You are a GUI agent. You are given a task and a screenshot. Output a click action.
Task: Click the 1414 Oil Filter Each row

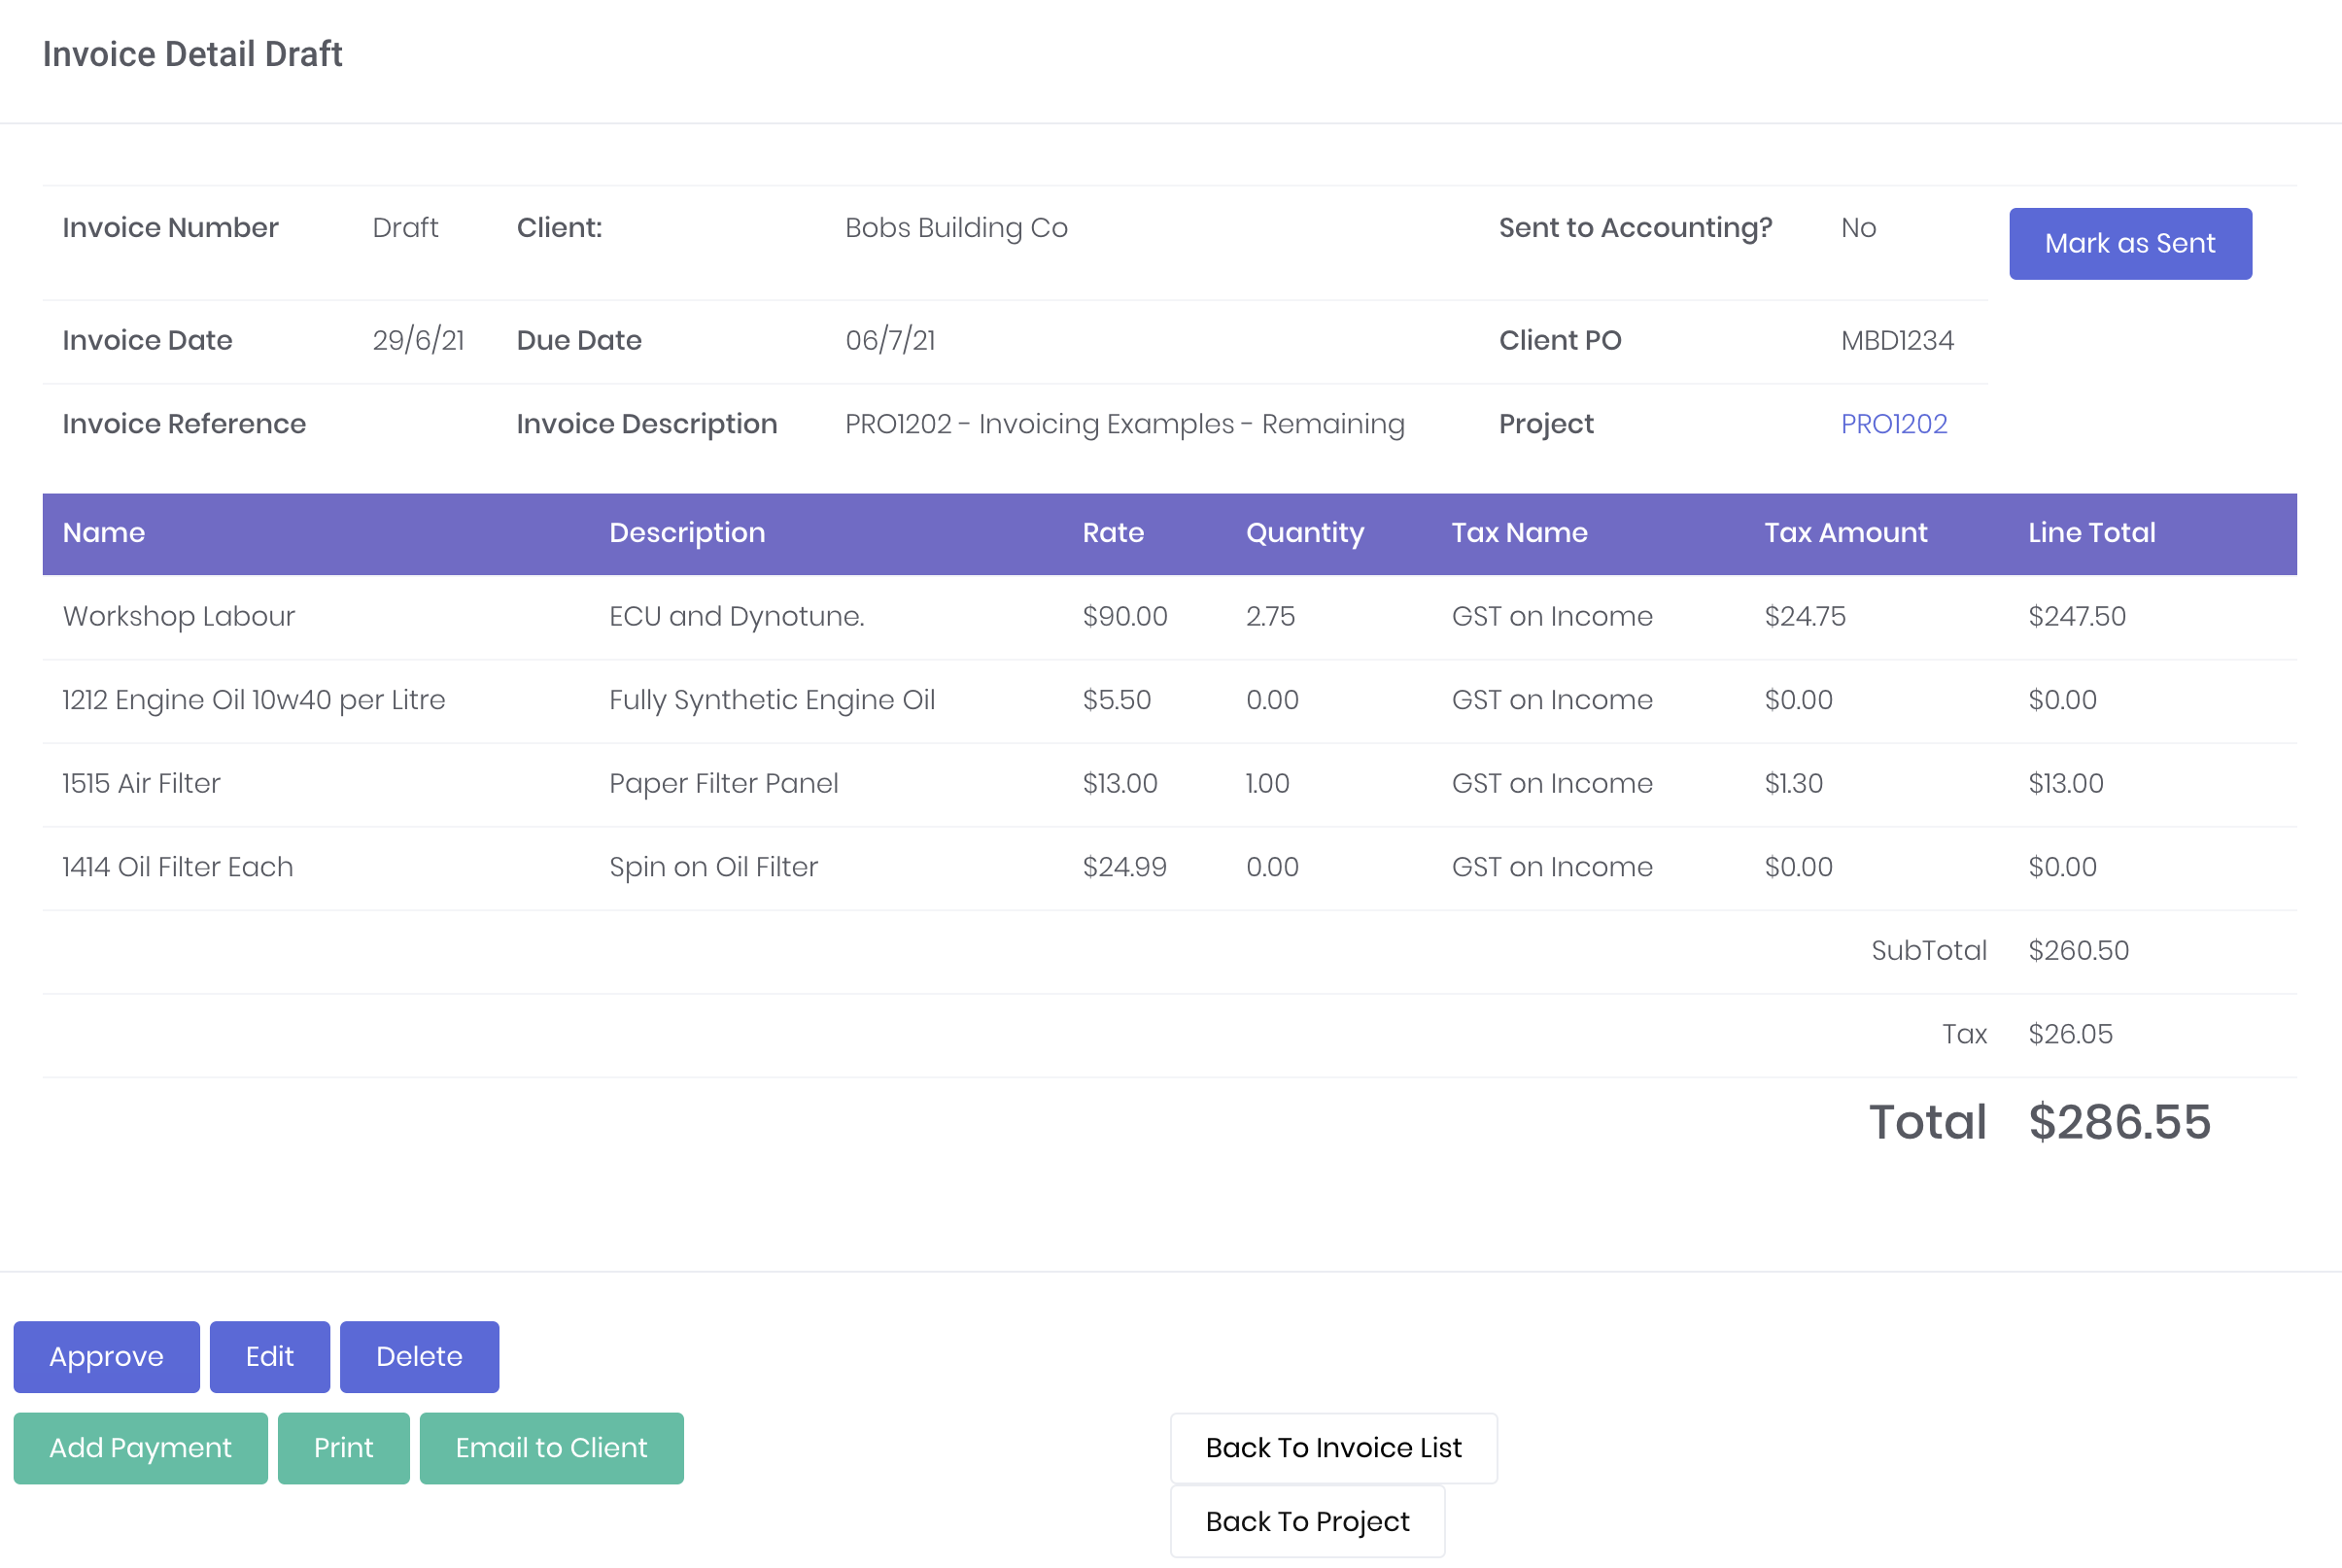click(178, 867)
